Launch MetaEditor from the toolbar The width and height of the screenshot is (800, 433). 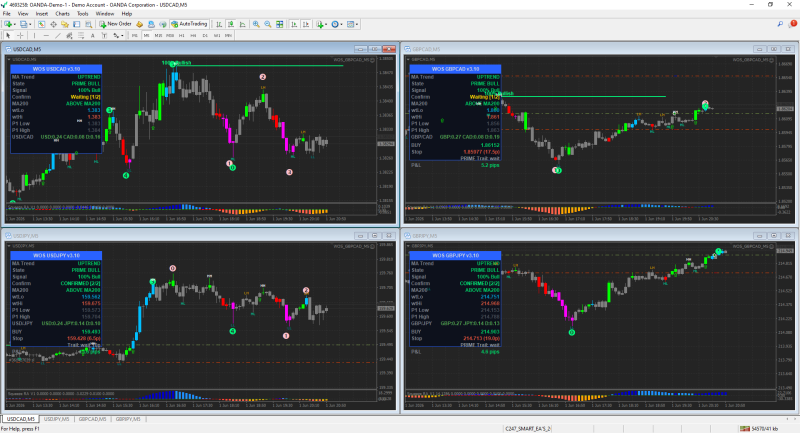point(139,24)
